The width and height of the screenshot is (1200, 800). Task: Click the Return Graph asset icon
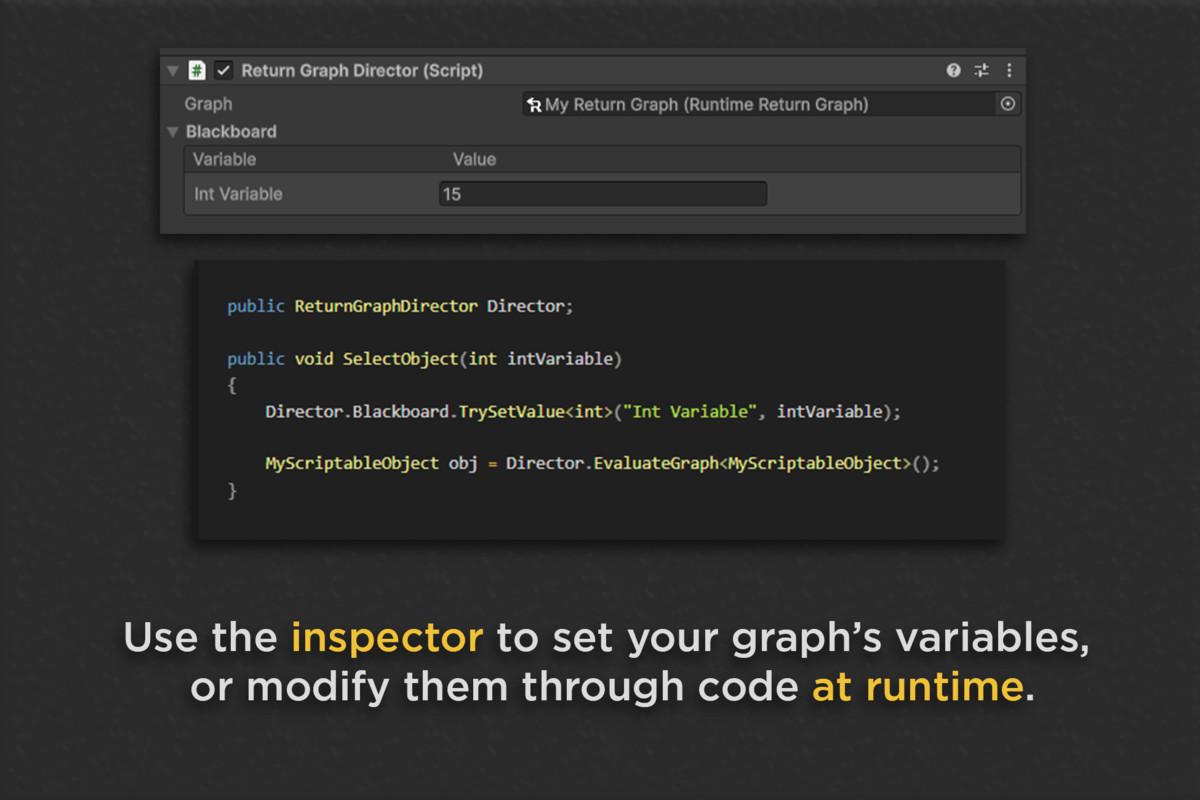pos(534,105)
